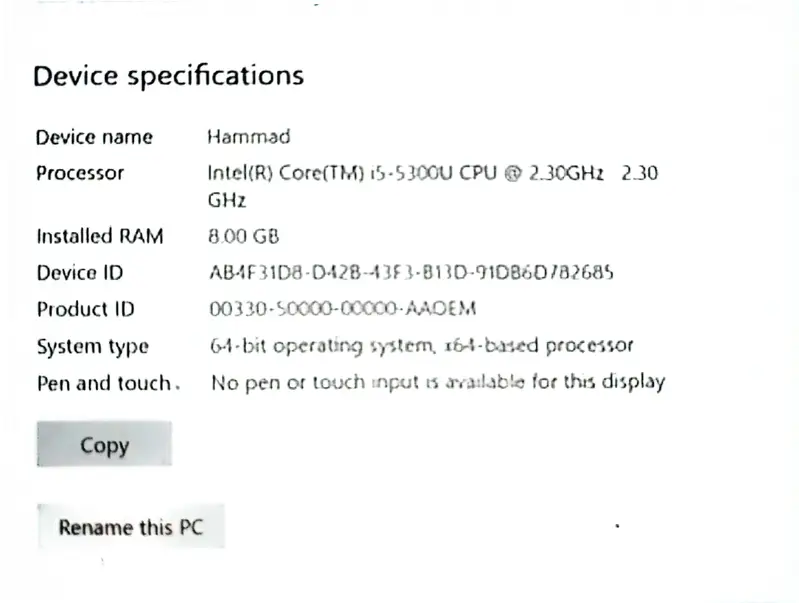Select the Device ID value starting AB4F31D8
This screenshot has height=603, width=799.
[x=410, y=273]
